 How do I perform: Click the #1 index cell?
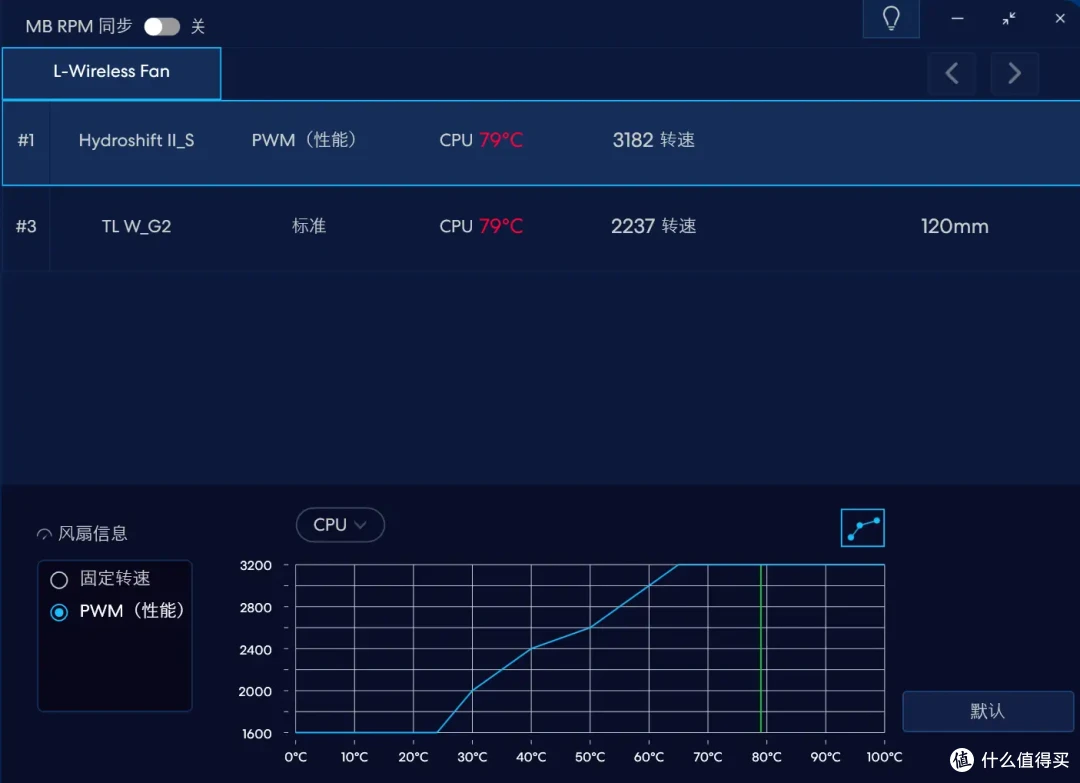click(26, 143)
